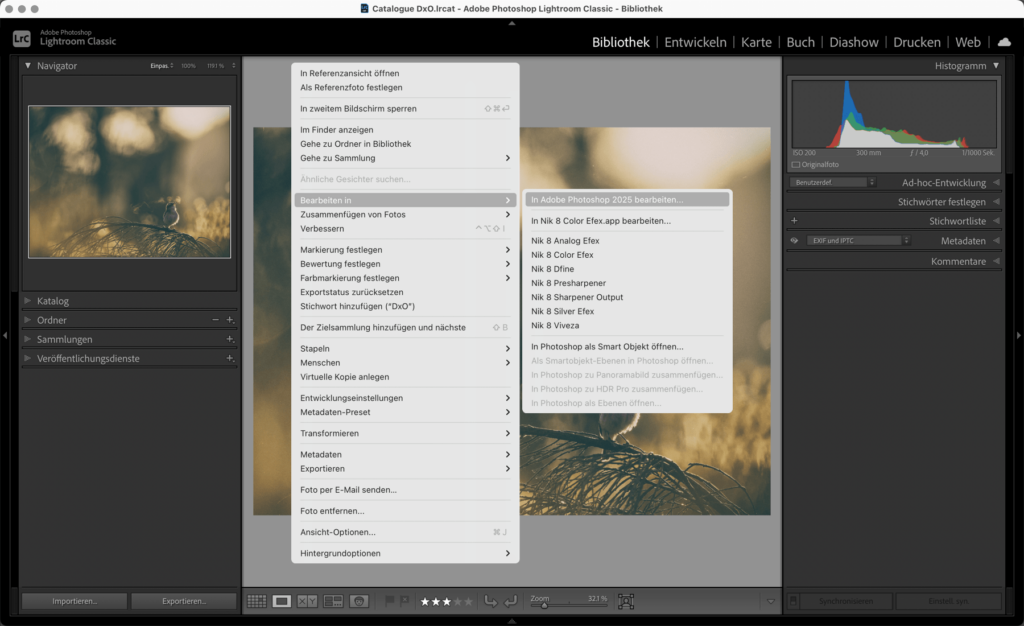Click the cloud sync icon

click(x=1004, y=42)
